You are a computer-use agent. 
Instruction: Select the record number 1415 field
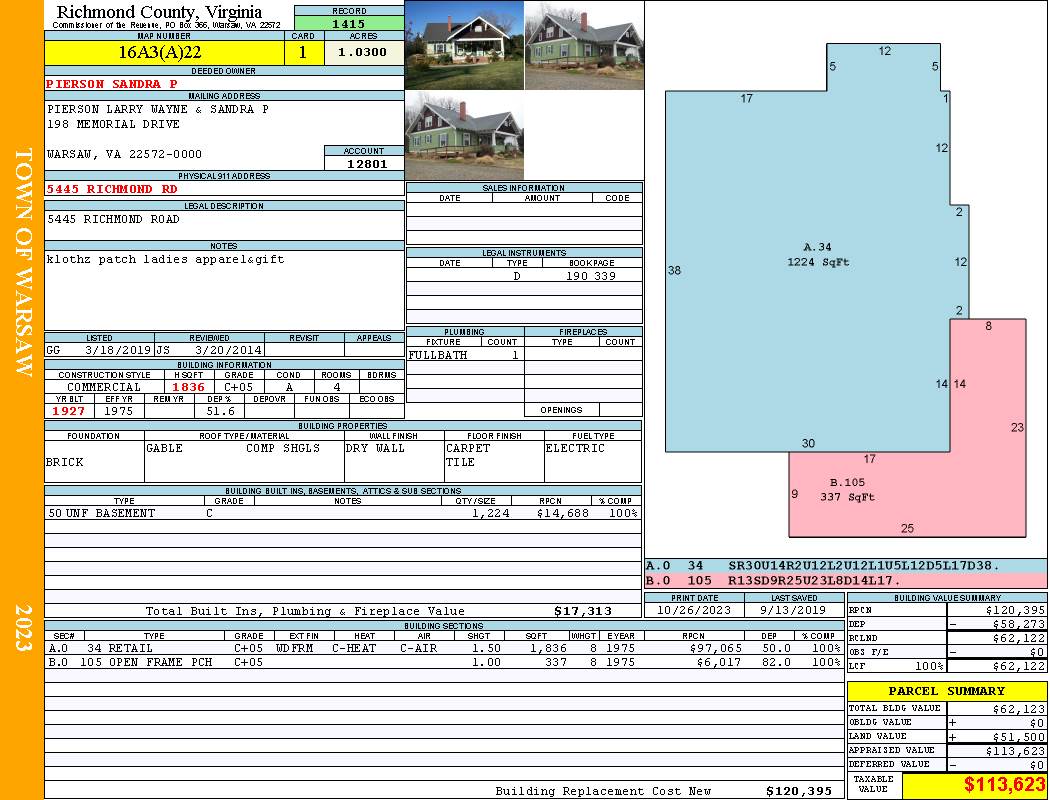click(x=349, y=24)
